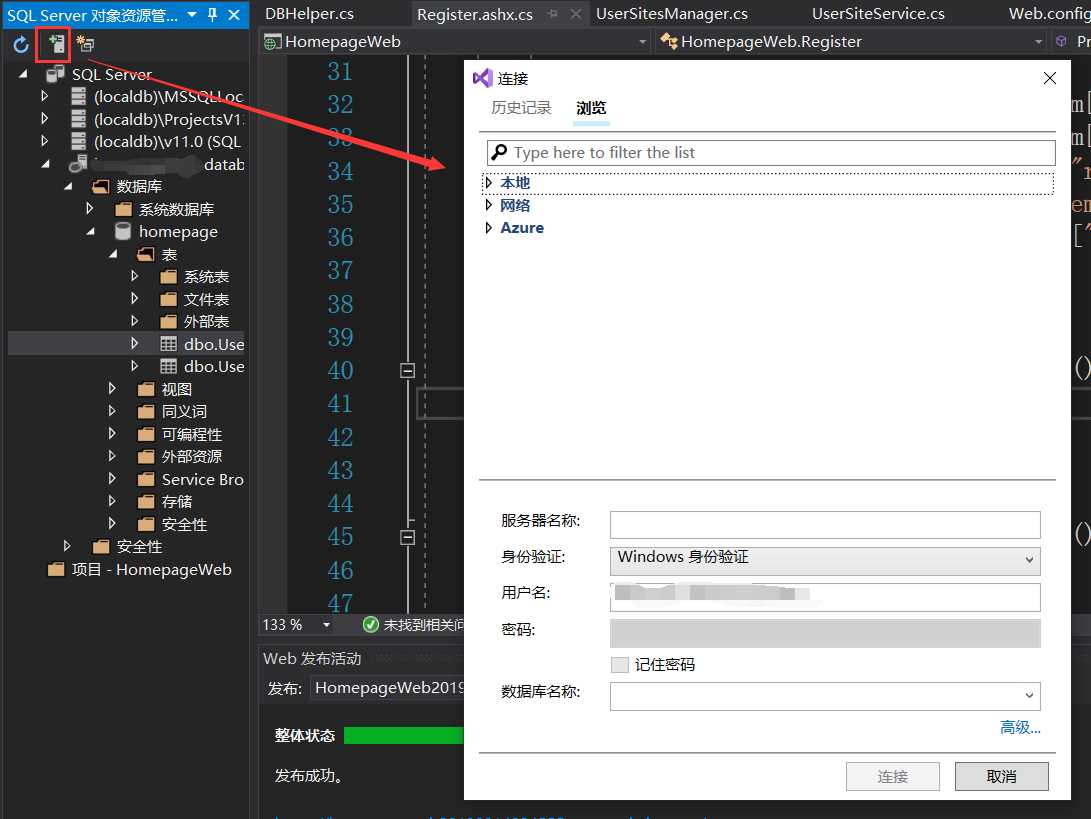
Task: Select the 同义词 folder
Action: point(184,411)
